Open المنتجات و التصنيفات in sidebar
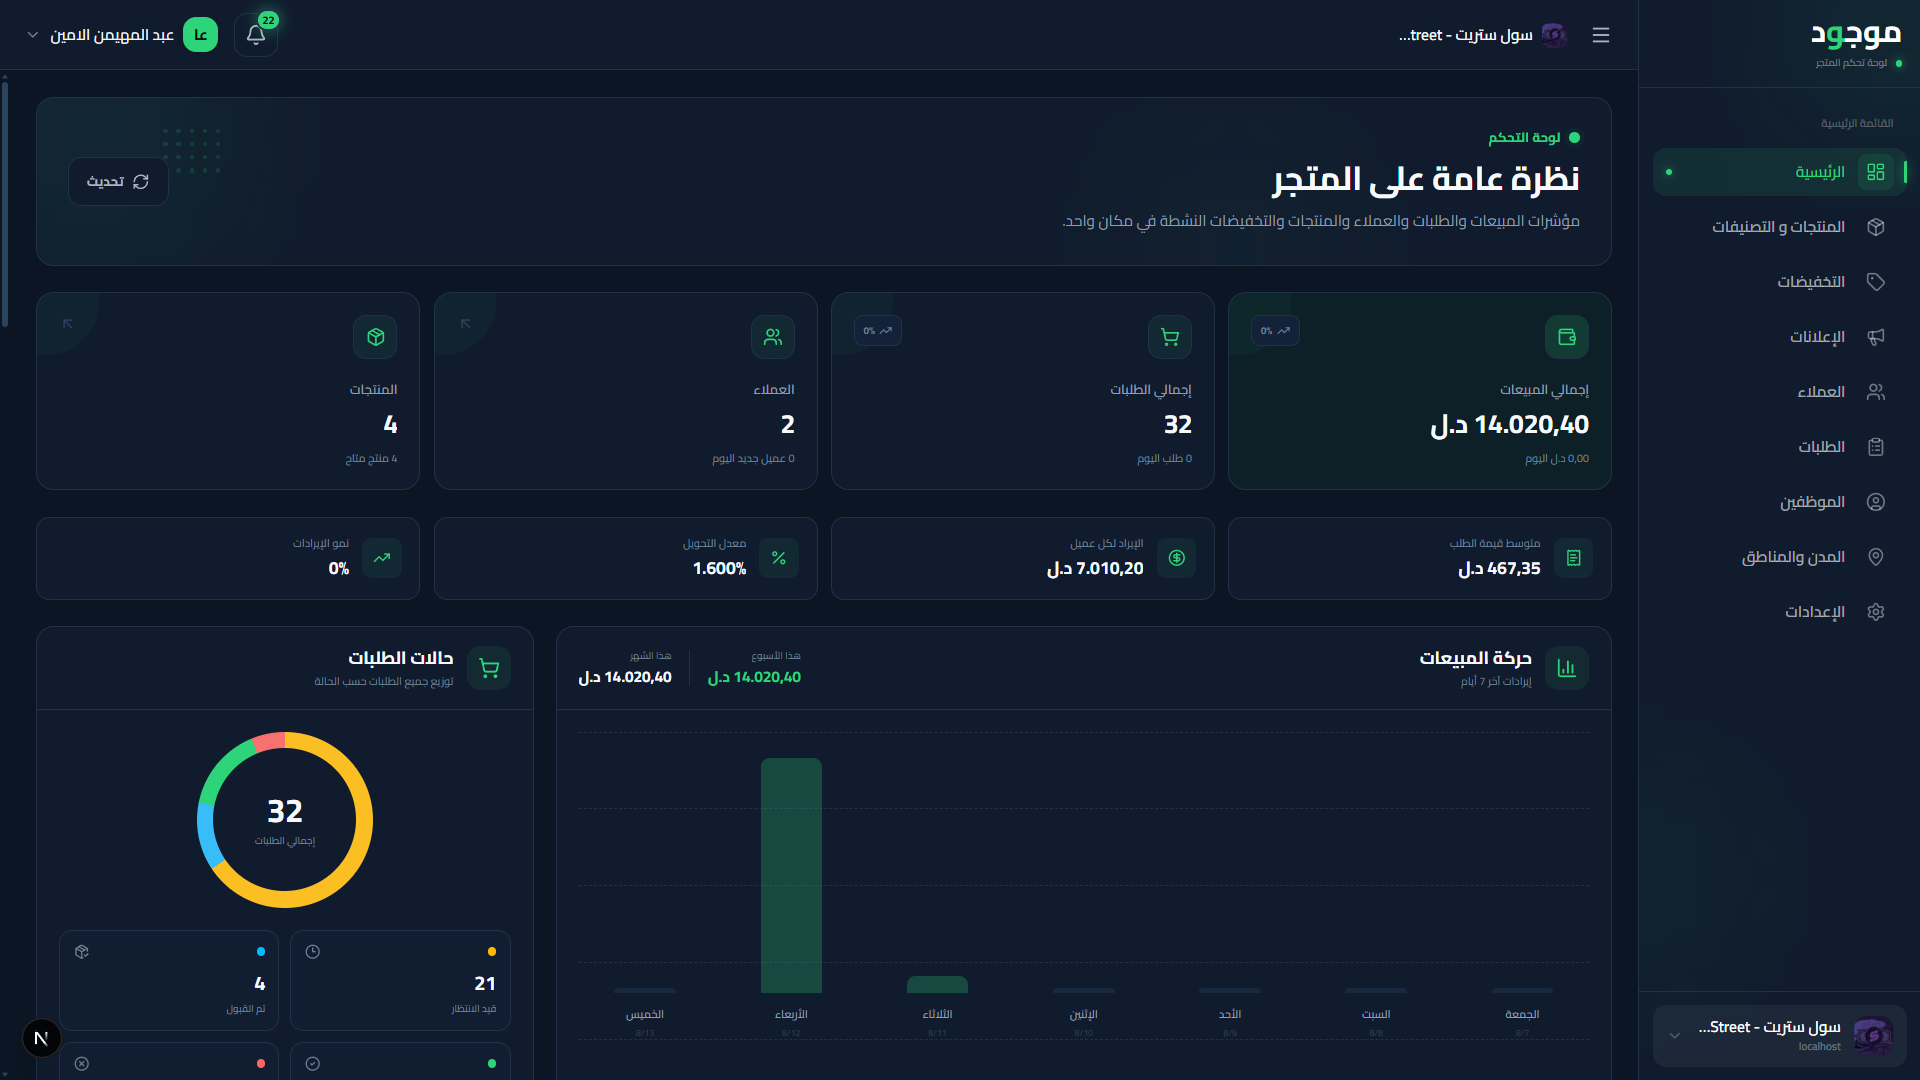Viewport: 1920px width, 1080px height. tap(1779, 227)
